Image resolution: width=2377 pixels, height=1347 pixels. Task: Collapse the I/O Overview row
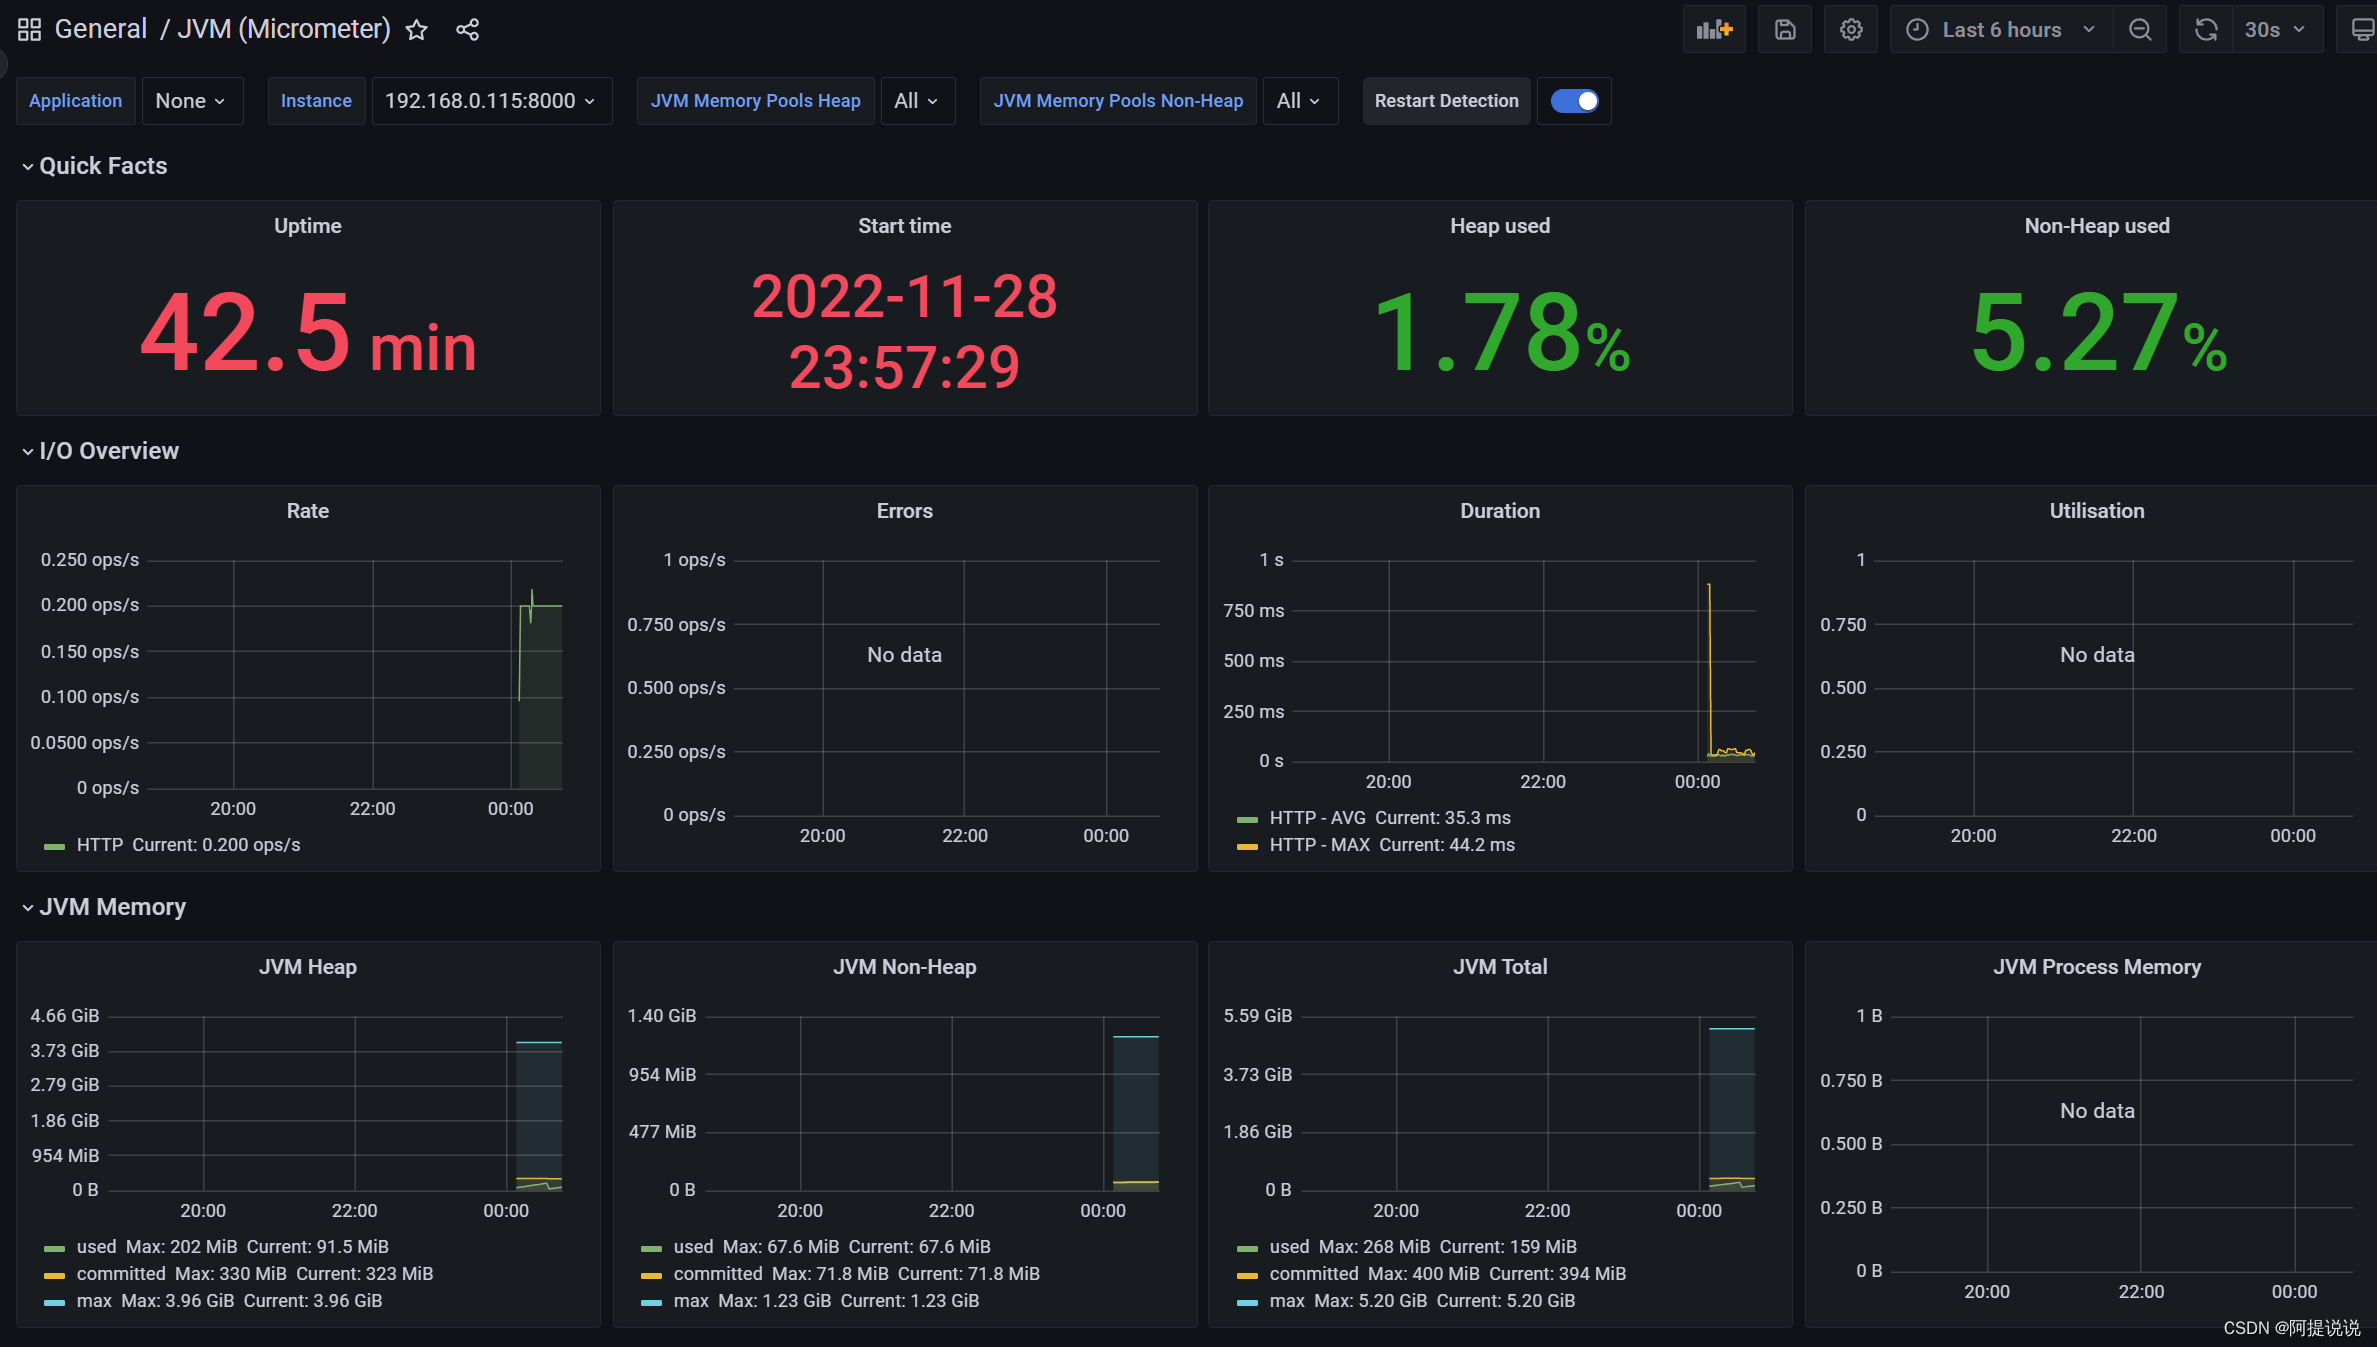99,451
